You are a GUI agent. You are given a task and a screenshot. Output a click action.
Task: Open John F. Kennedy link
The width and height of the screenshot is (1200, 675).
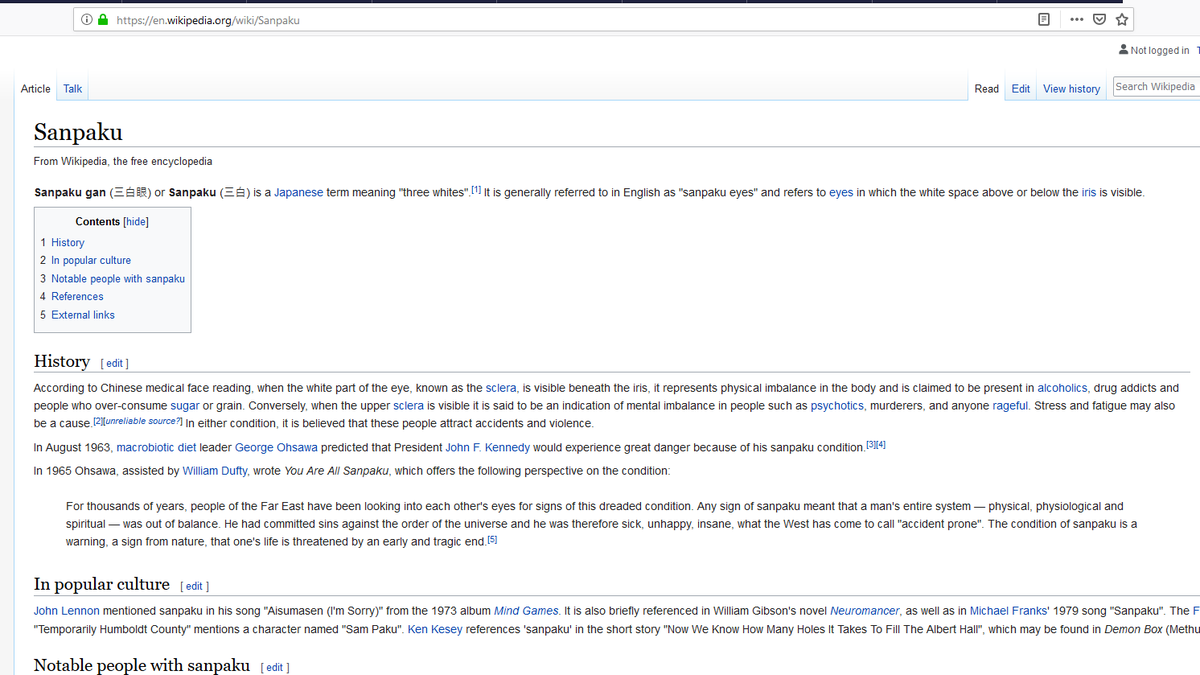pyautogui.click(x=488, y=448)
